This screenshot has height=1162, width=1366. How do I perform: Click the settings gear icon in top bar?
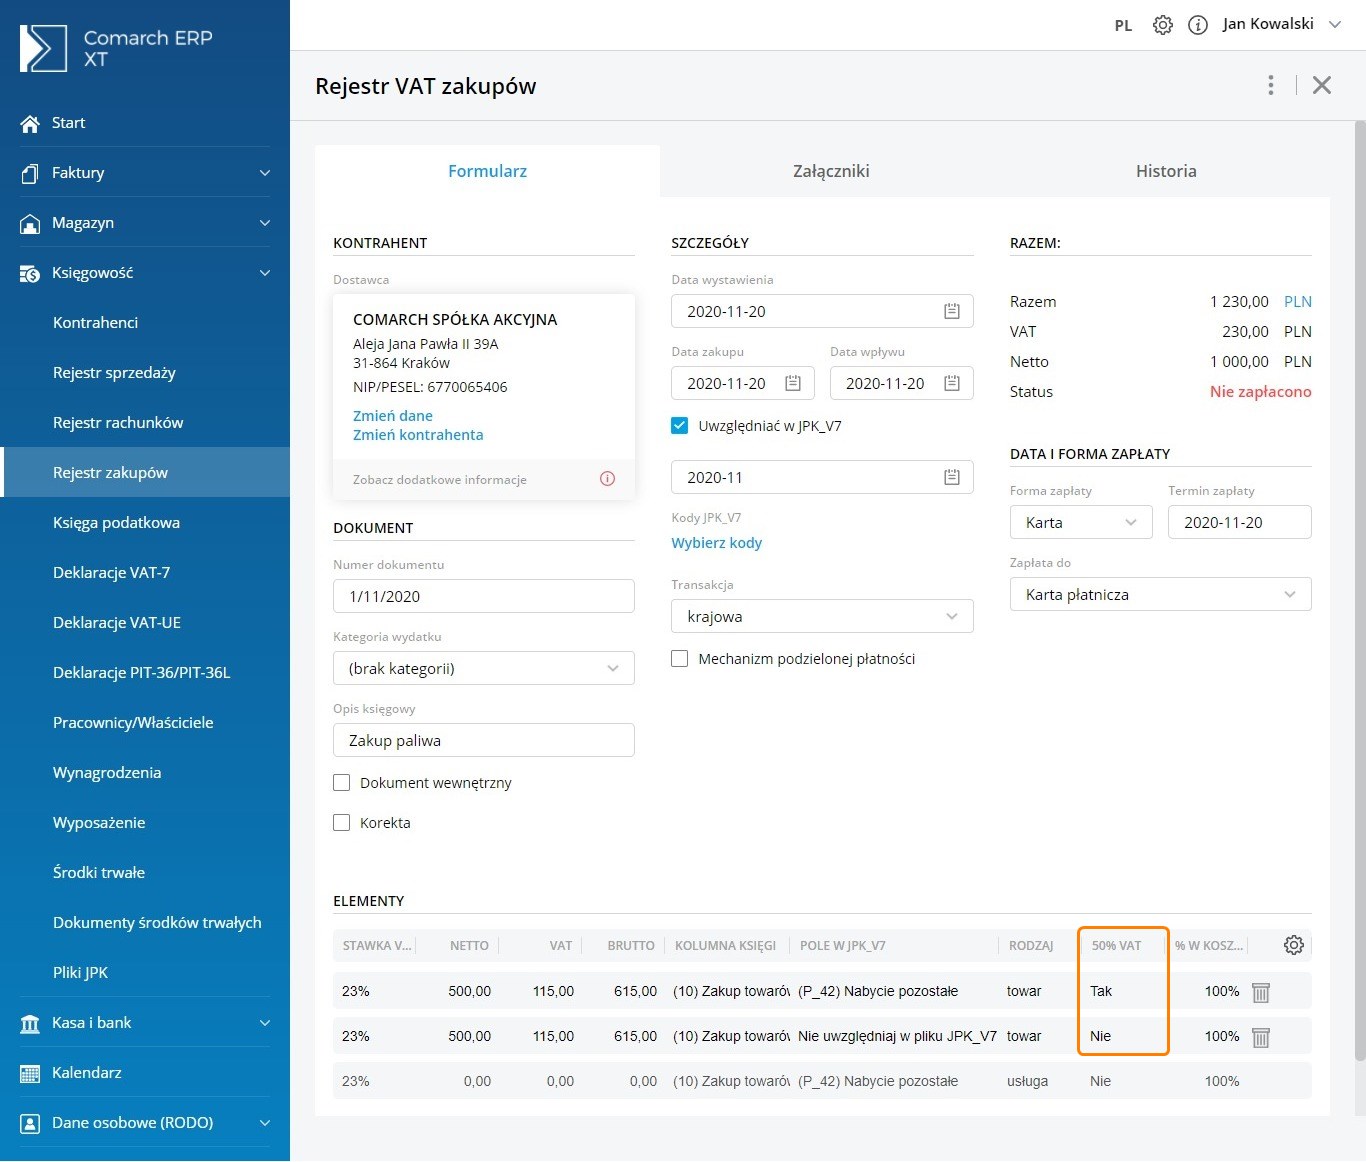tap(1162, 25)
